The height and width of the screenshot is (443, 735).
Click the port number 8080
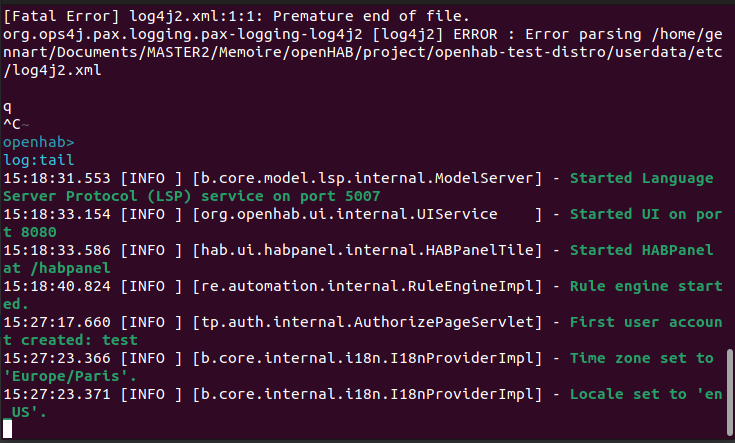(x=23, y=232)
